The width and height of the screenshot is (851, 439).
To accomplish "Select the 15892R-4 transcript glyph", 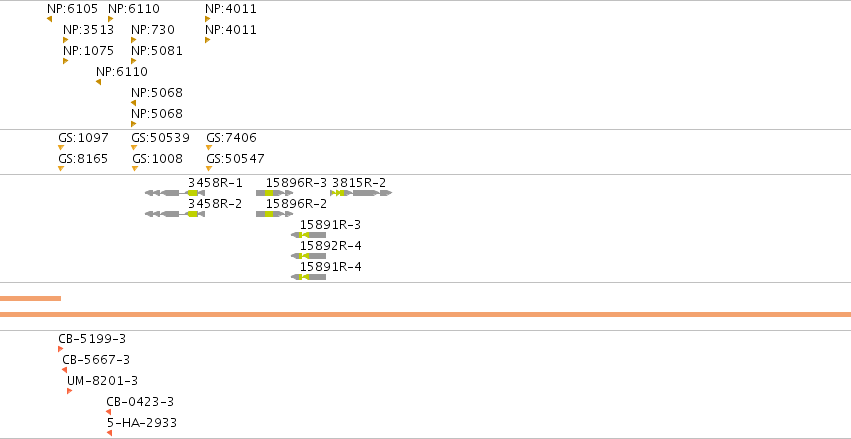I will [x=308, y=256].
